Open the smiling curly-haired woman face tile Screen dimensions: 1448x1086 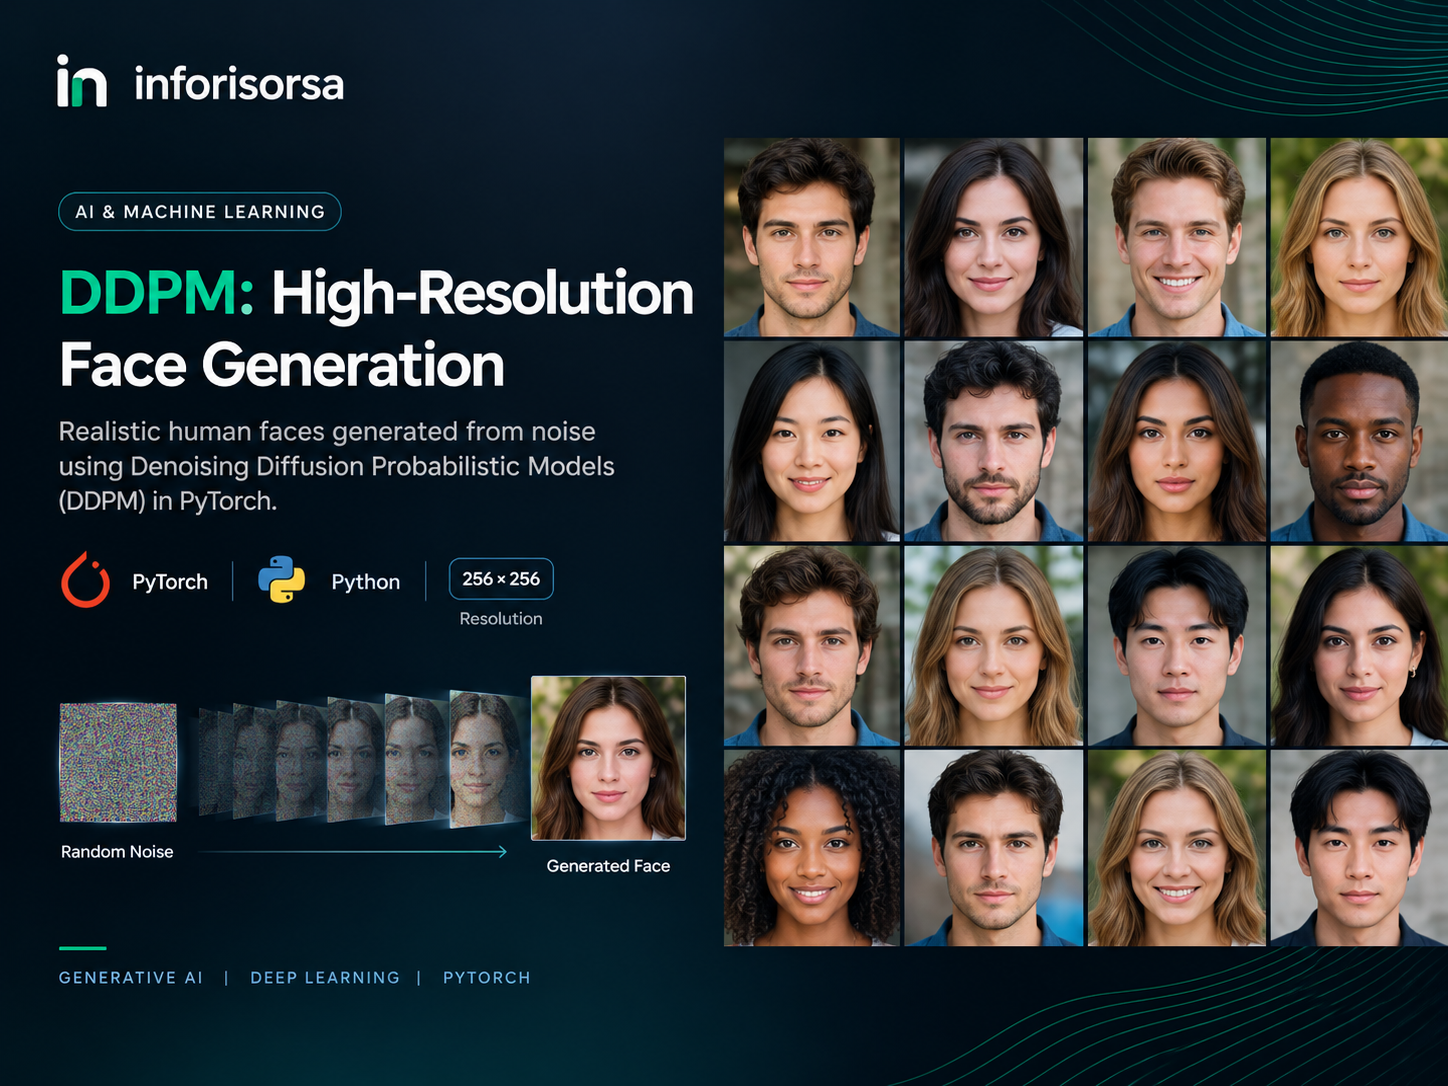point(812,848)
